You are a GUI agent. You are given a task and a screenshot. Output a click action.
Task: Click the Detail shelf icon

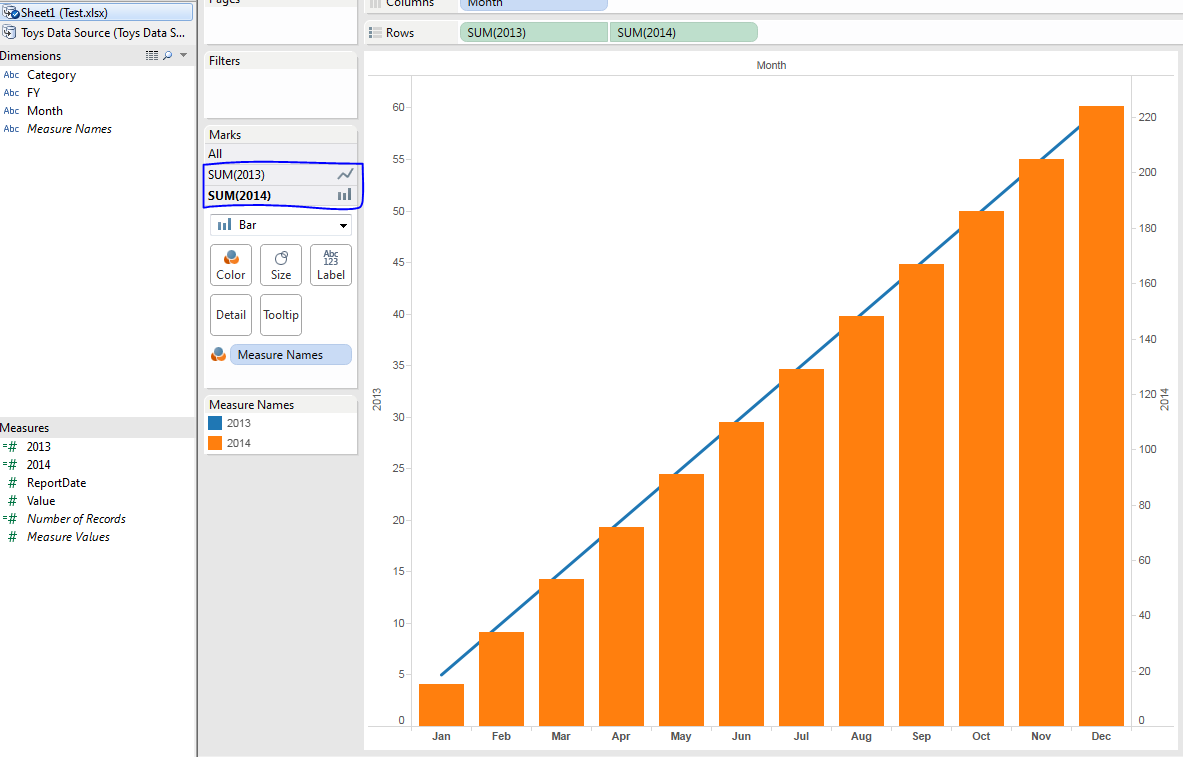pyautogui.click(x=231, y=314)
